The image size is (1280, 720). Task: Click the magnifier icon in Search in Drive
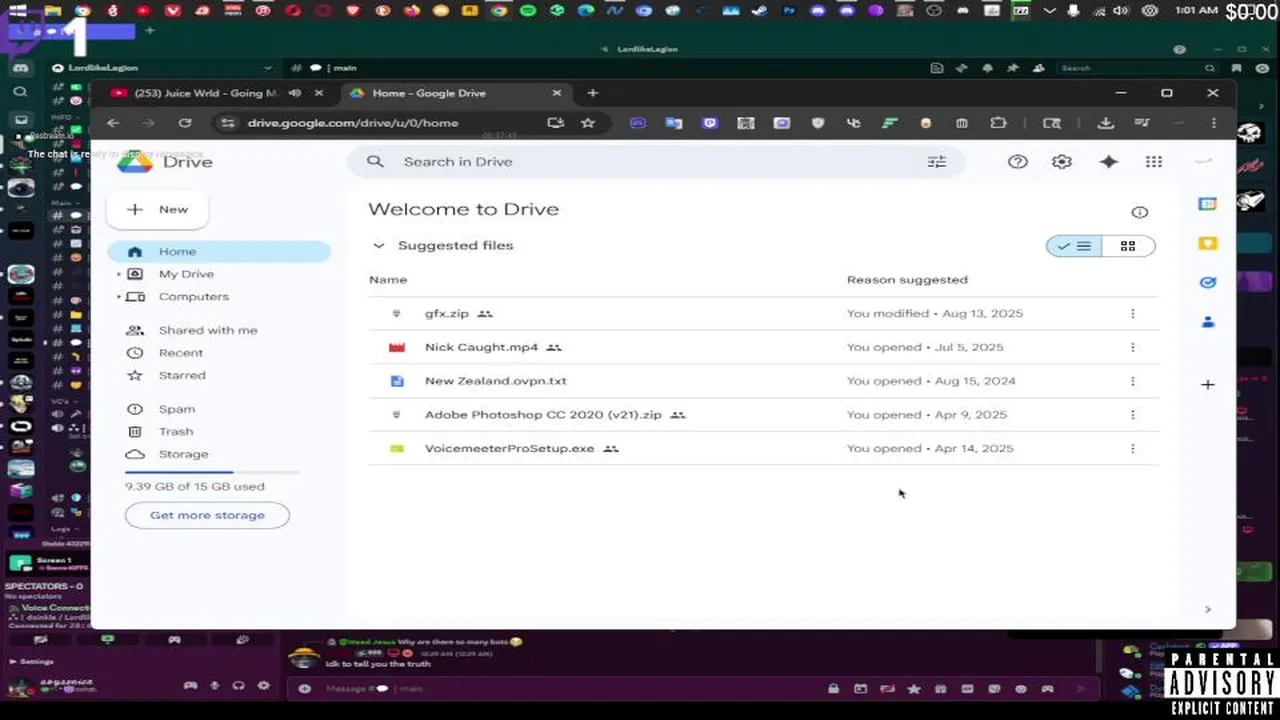tap(375, 161)
